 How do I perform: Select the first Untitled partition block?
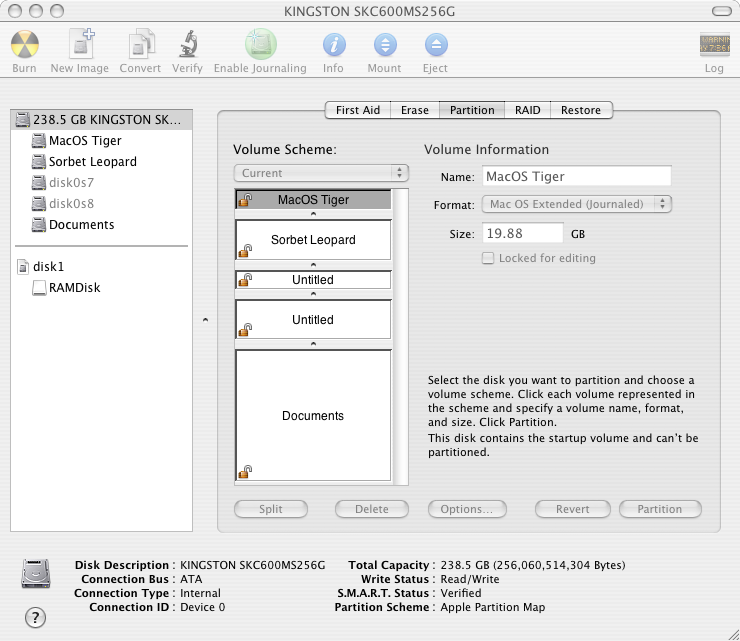(313, 279)
